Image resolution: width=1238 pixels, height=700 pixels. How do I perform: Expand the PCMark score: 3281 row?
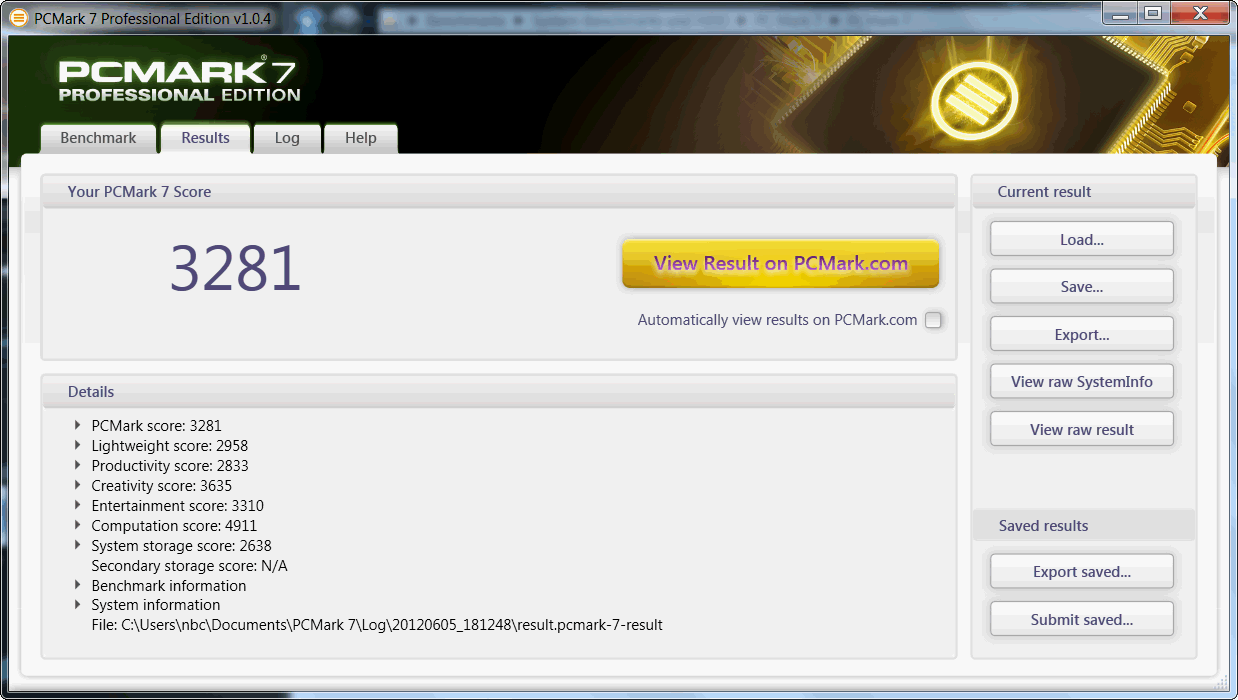point(78,425)
